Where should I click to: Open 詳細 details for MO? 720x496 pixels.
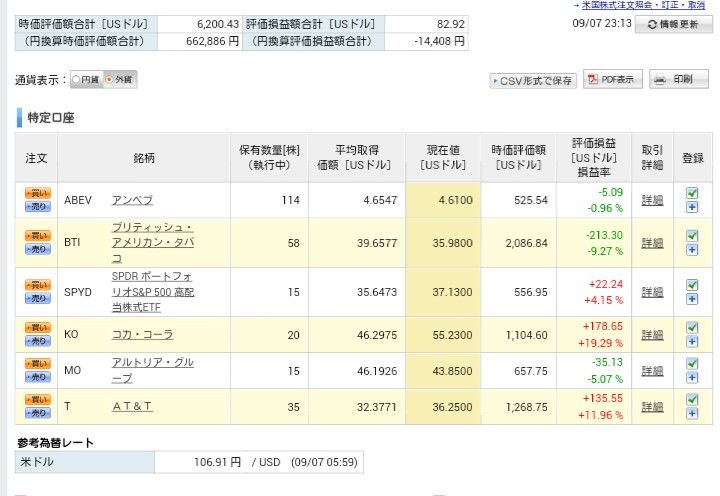click(652, 371)
